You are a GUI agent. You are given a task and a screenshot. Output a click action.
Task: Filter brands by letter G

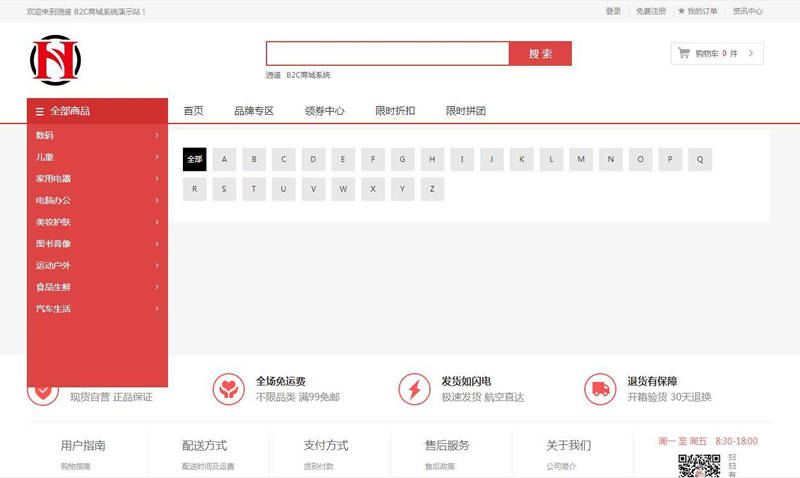[x=403, y=159]
